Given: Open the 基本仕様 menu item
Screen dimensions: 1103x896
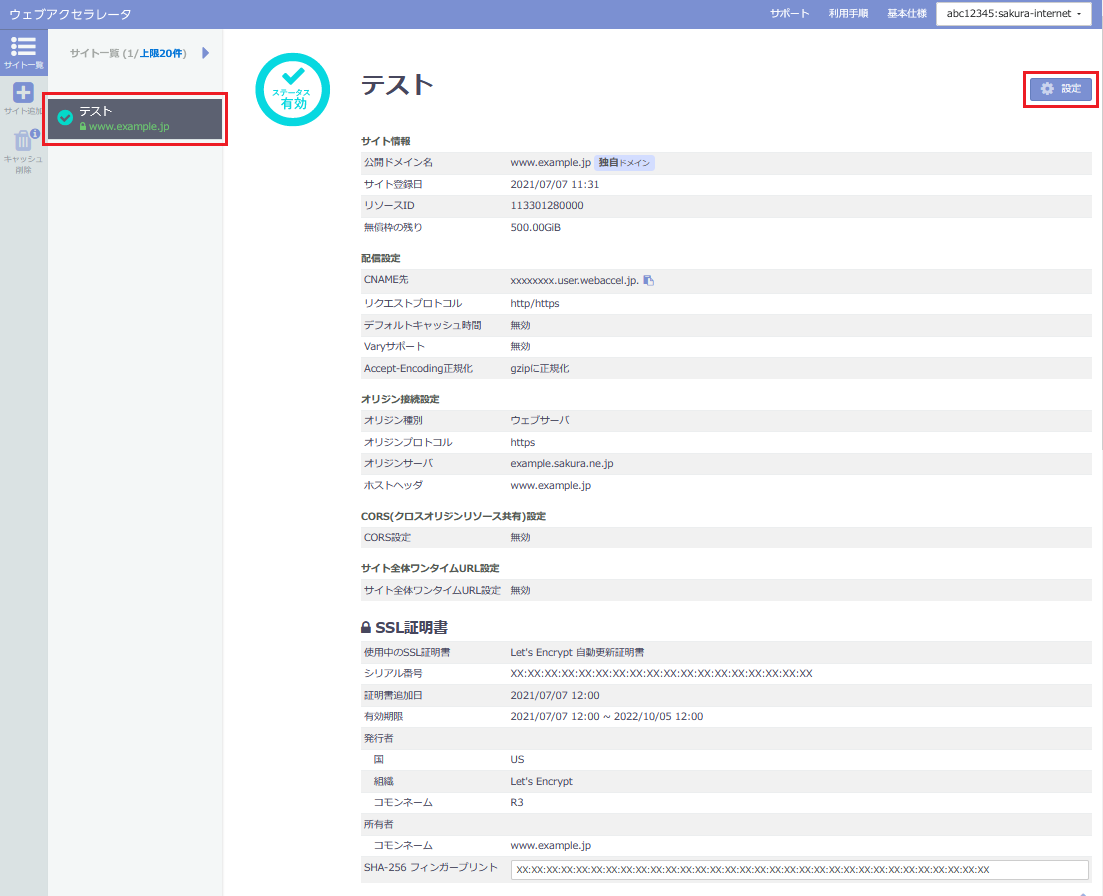Looking at the screenshot, I should click(906, 14).
